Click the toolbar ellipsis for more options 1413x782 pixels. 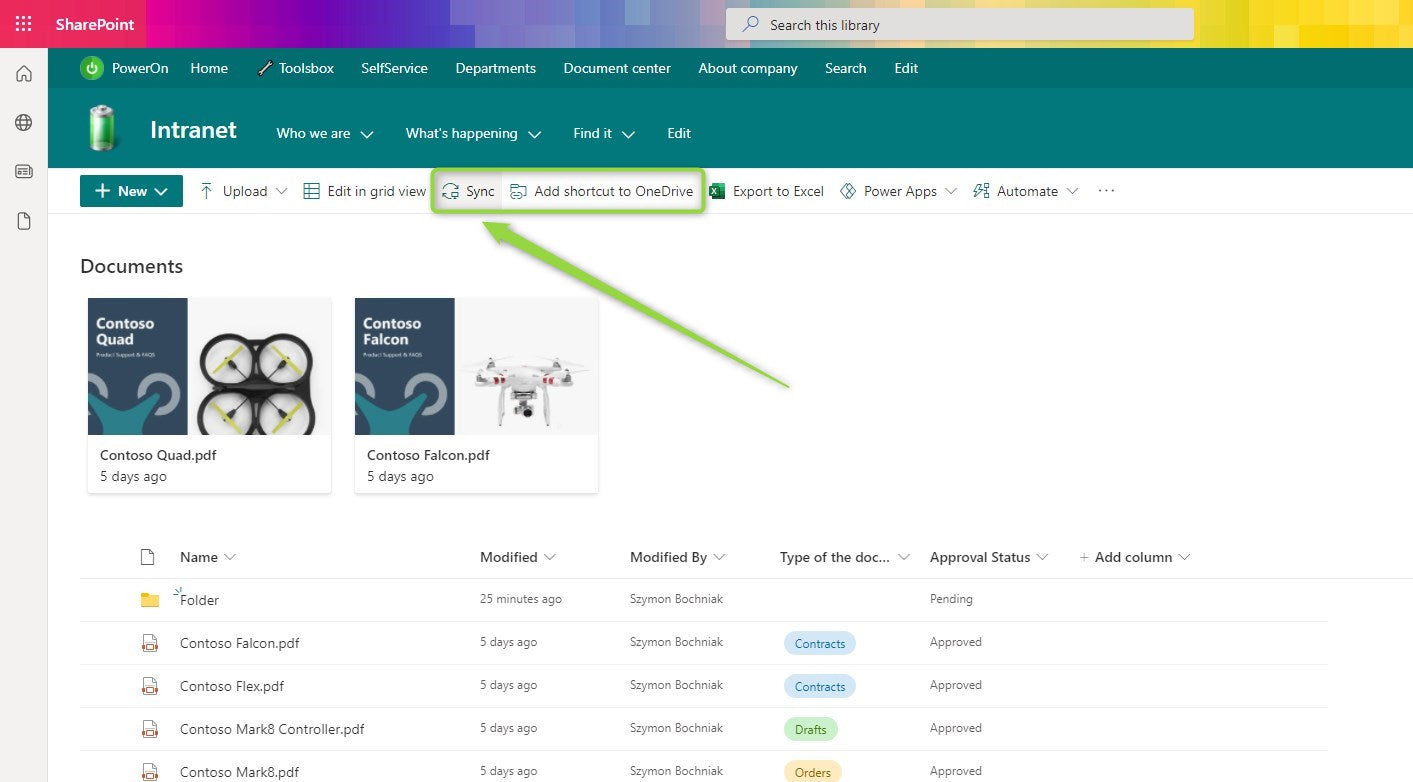(x=1106, y=191)
